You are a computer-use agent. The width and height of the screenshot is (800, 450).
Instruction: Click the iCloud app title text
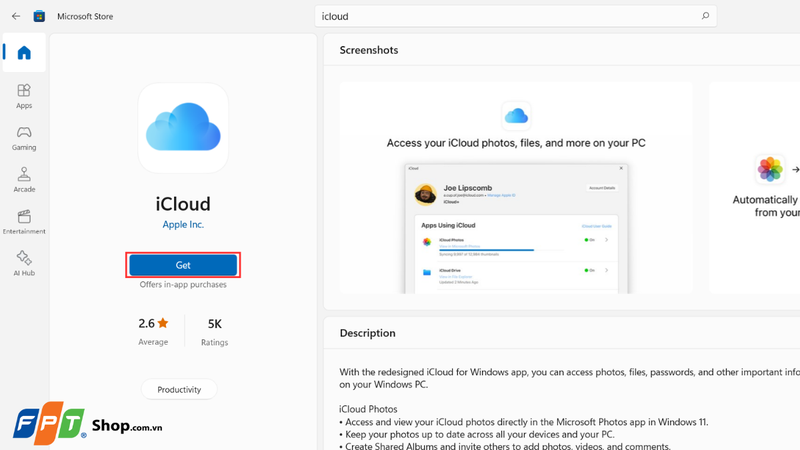(x=183, y=204)
